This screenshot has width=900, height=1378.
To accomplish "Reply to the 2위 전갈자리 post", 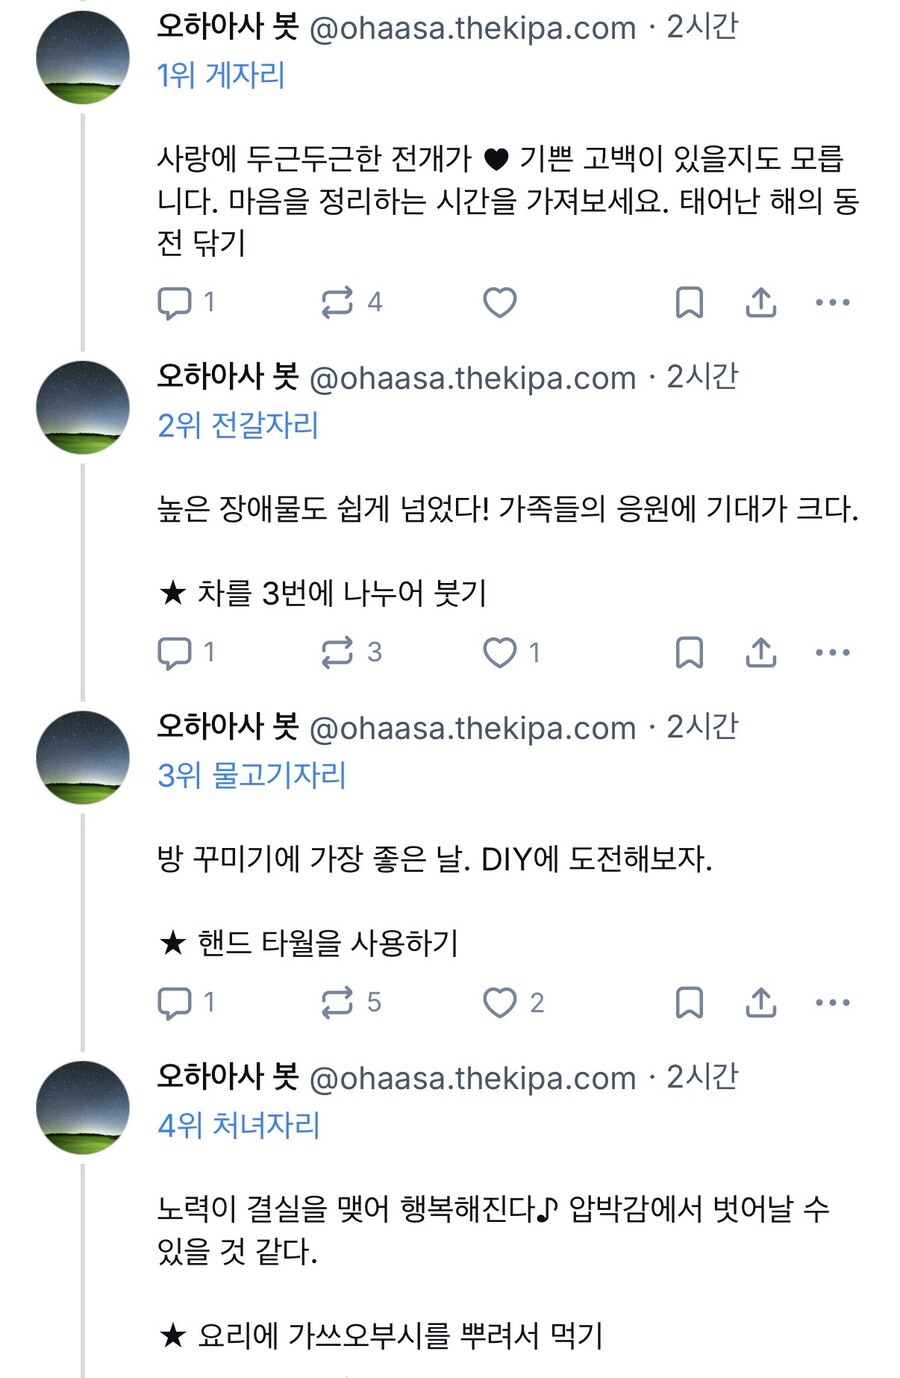I will click(x=175, y=652).
